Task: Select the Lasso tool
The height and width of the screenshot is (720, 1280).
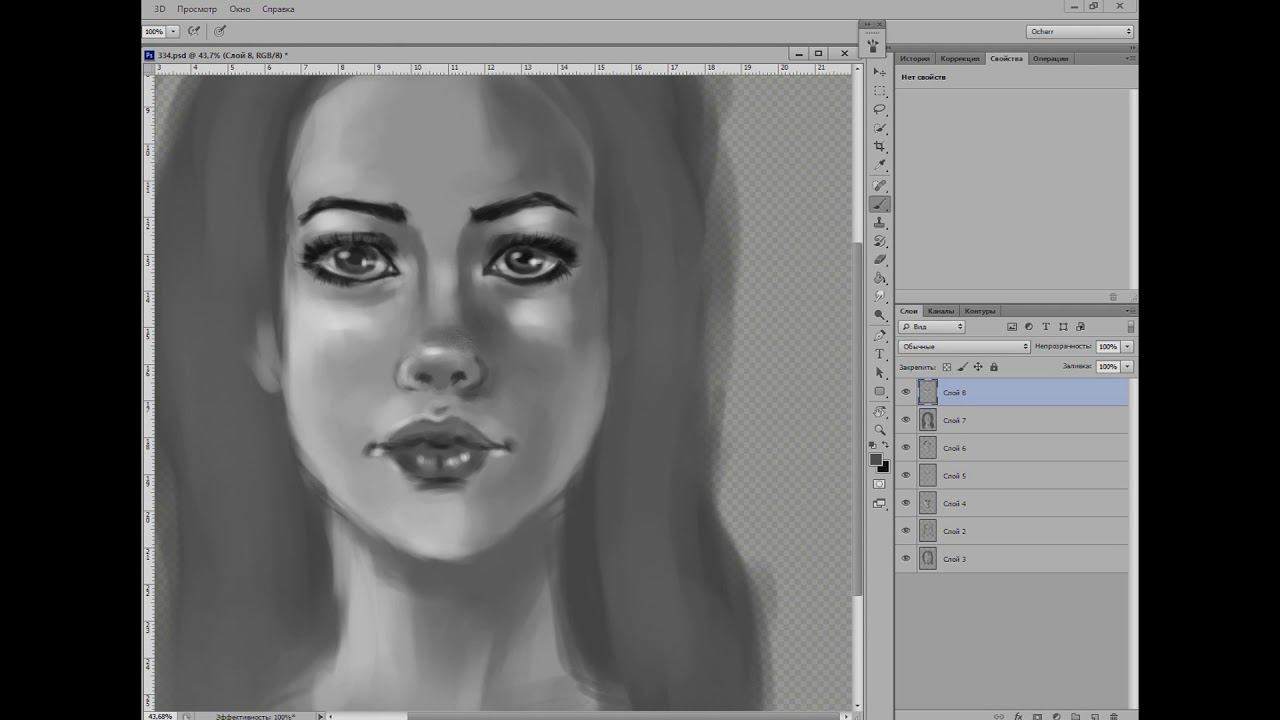Action: click(x=880, y=109)
